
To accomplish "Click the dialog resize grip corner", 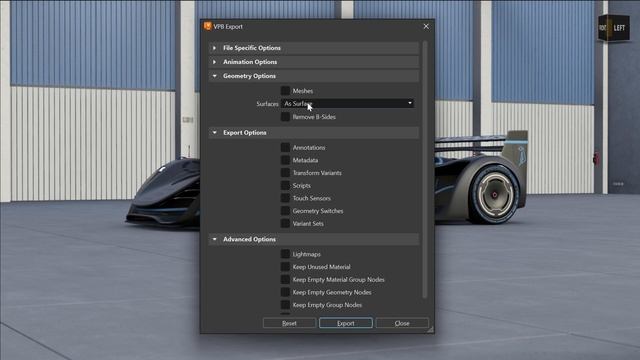I will coord(430,330).
